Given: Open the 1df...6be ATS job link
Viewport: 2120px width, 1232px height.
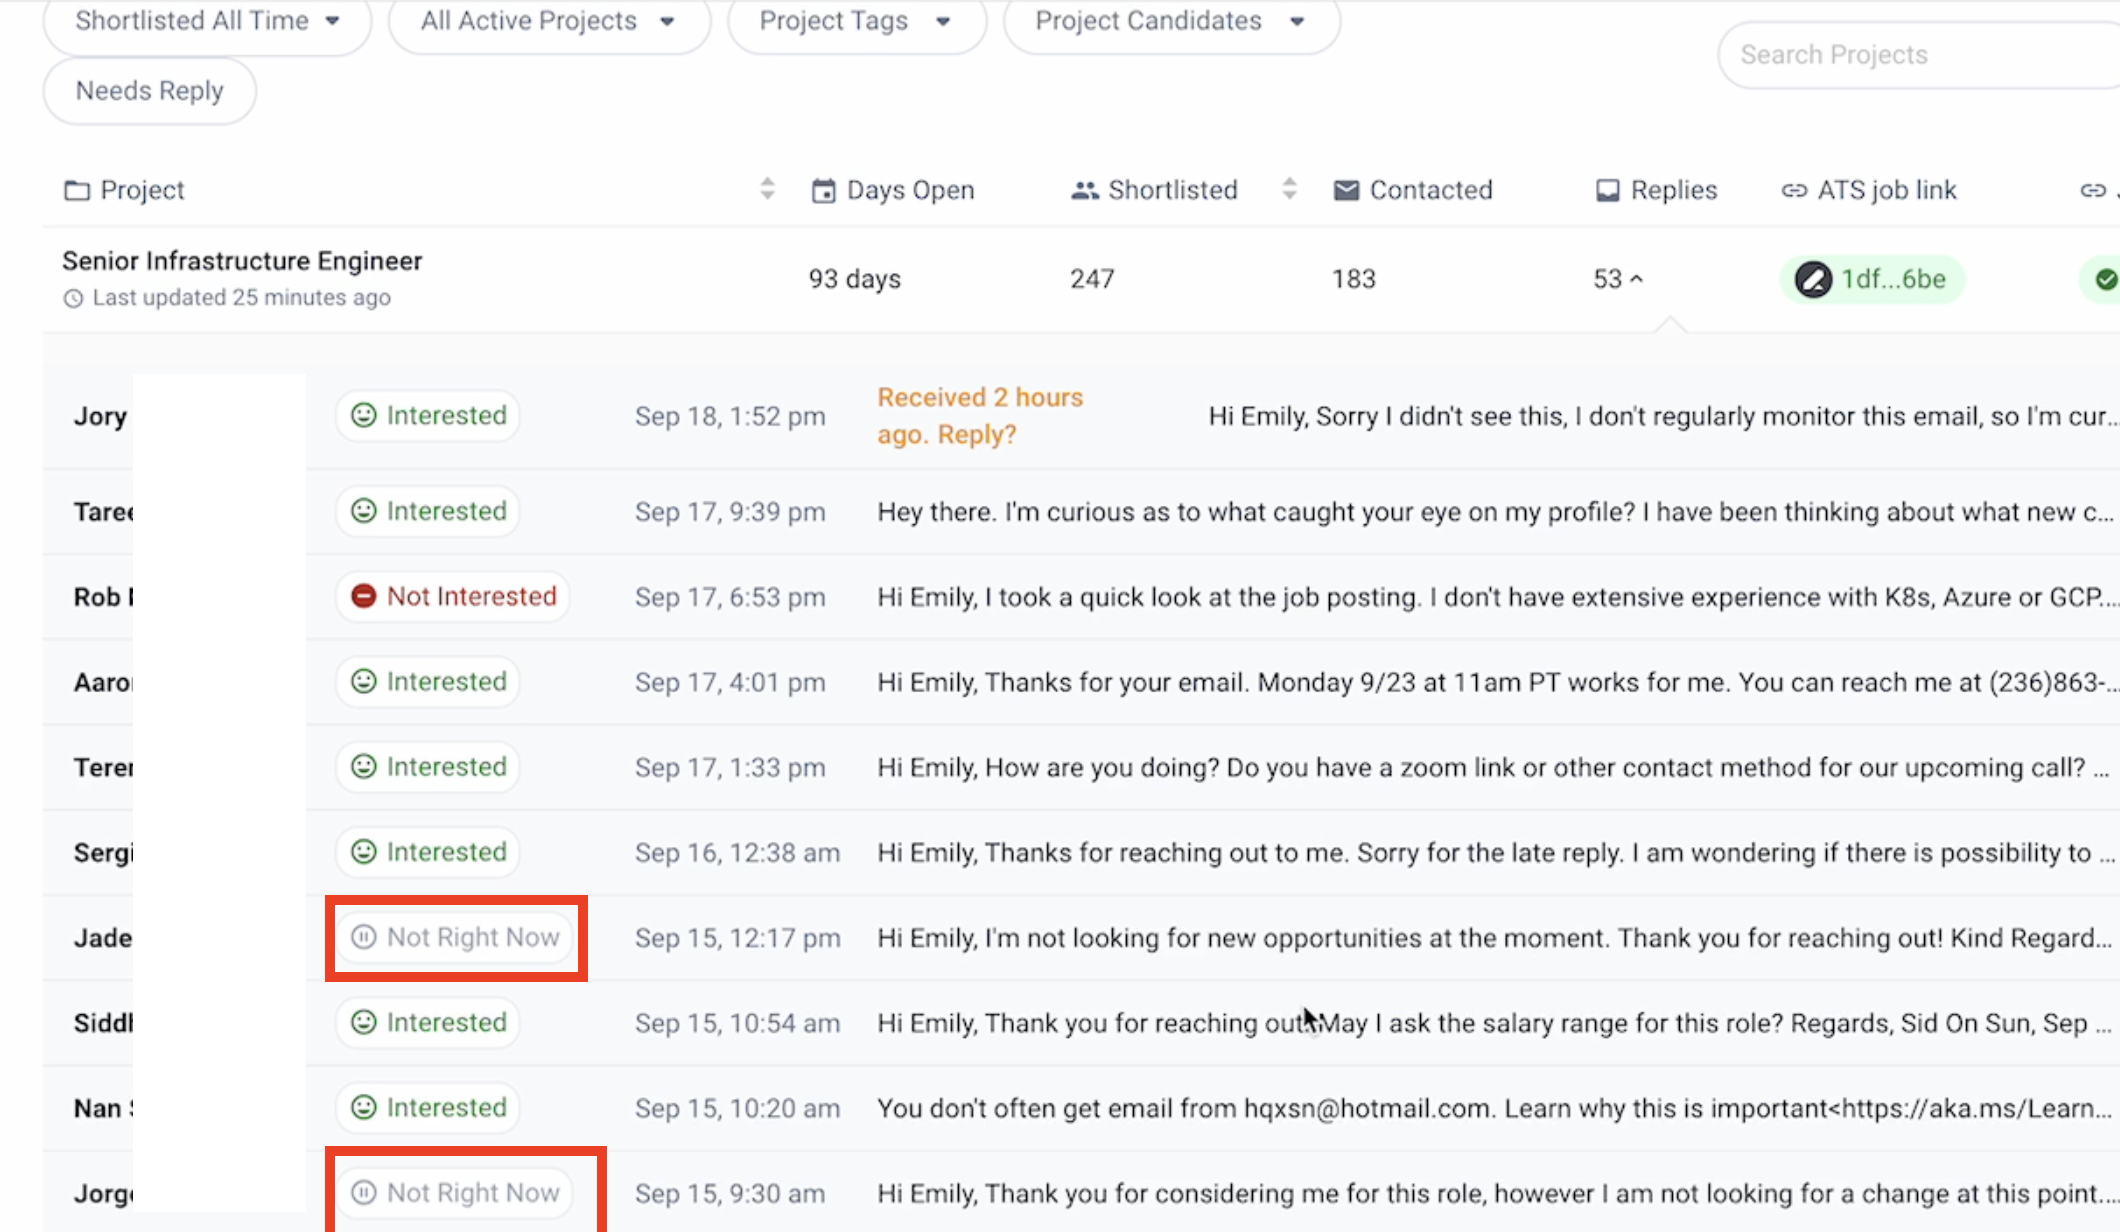Looking at the screenshot, I should pyautogui.click(x=1872, y=279).
